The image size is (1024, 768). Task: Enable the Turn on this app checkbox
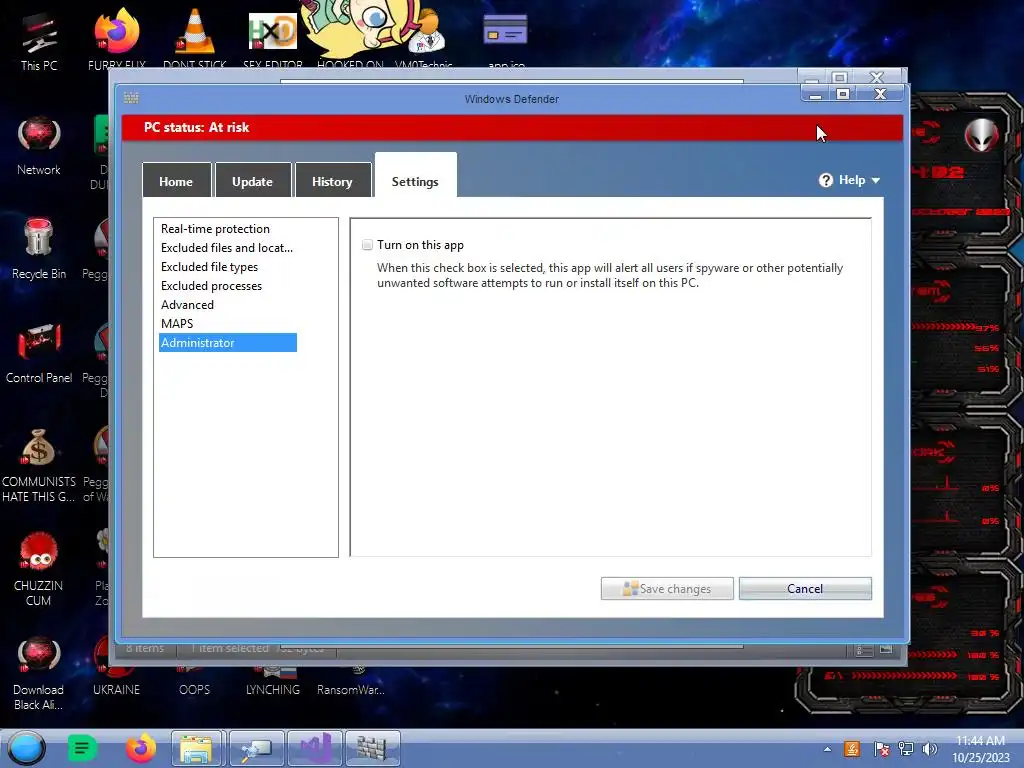pos(368,245)
